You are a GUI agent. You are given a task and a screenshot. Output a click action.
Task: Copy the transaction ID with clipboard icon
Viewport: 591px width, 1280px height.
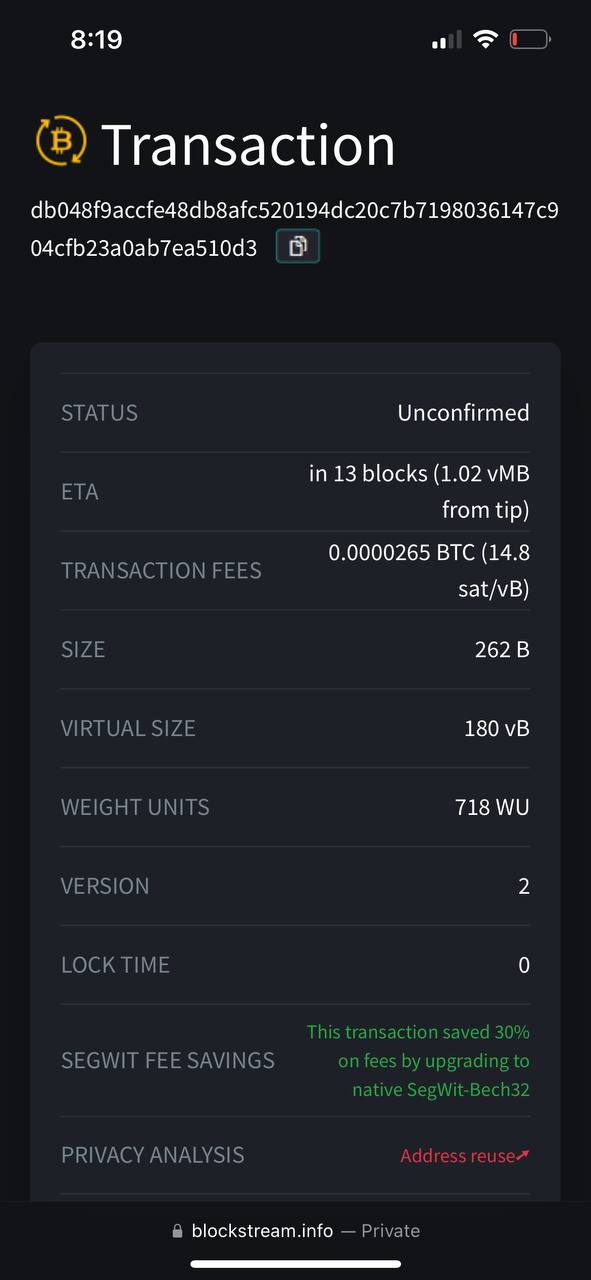[x=297, y=246]
